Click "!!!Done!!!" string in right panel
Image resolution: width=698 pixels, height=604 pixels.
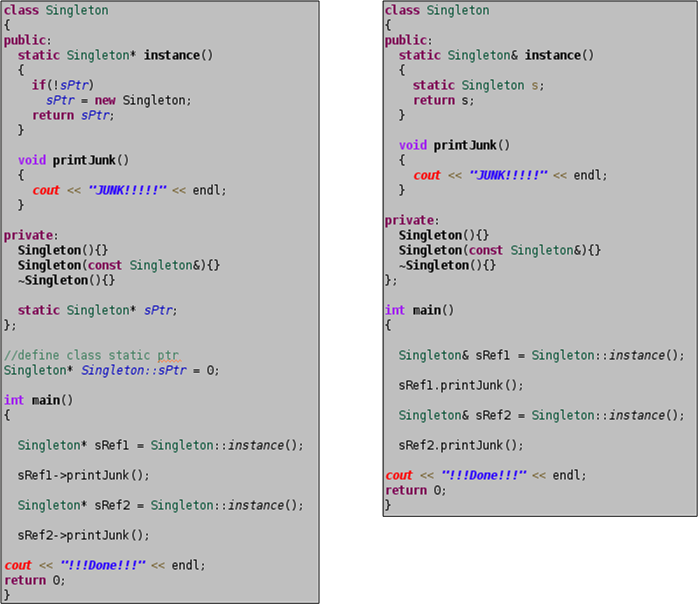pyautogui.click(x=484, y=475)
